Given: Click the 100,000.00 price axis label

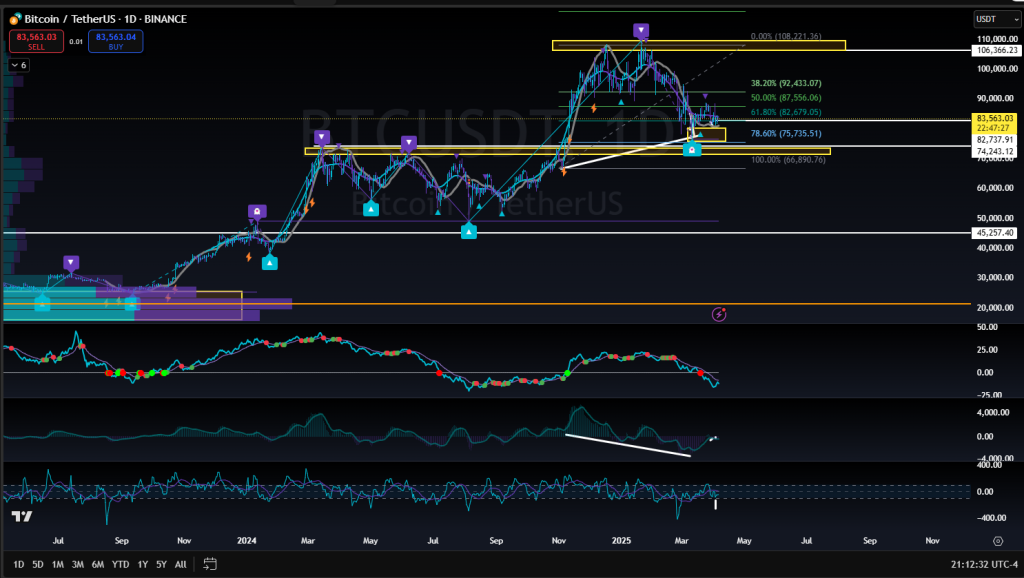Looking at the screenshot, I should 996,69.
